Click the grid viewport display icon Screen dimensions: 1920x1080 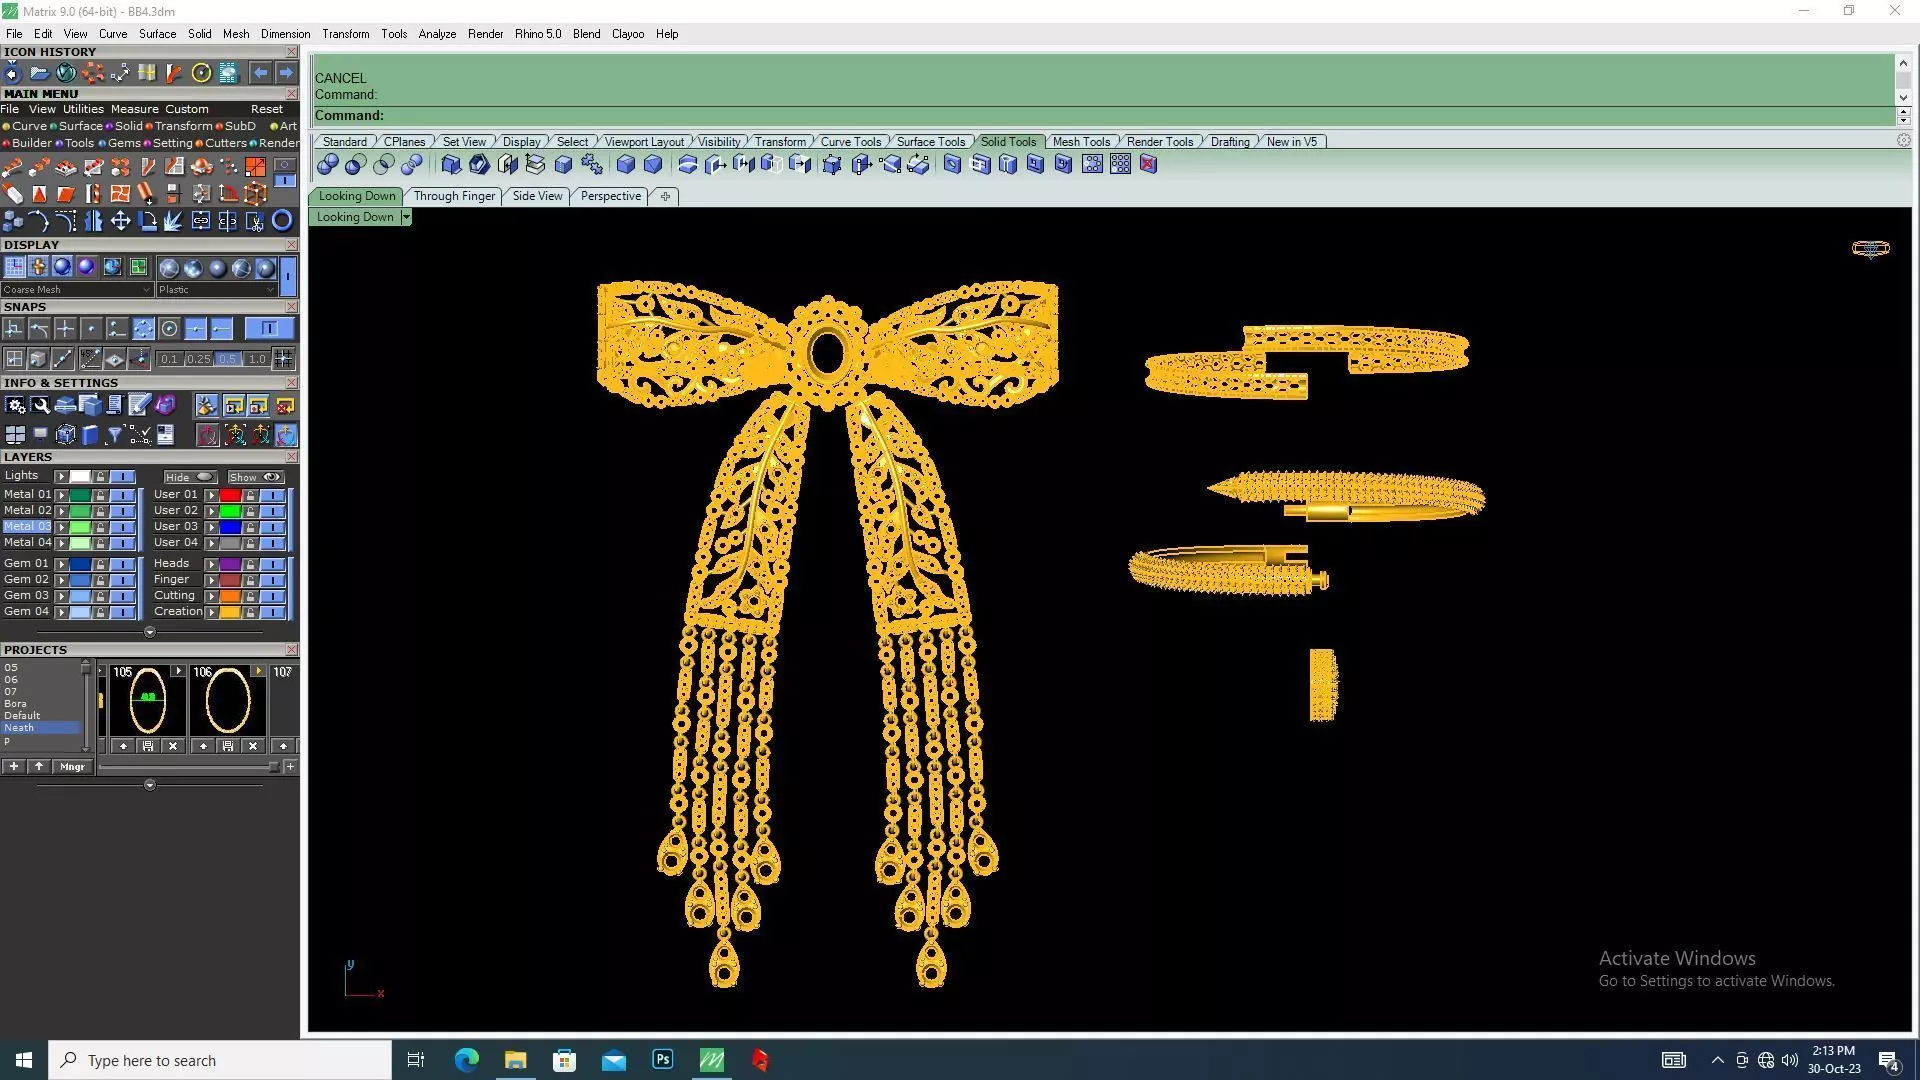pos(14,267)
